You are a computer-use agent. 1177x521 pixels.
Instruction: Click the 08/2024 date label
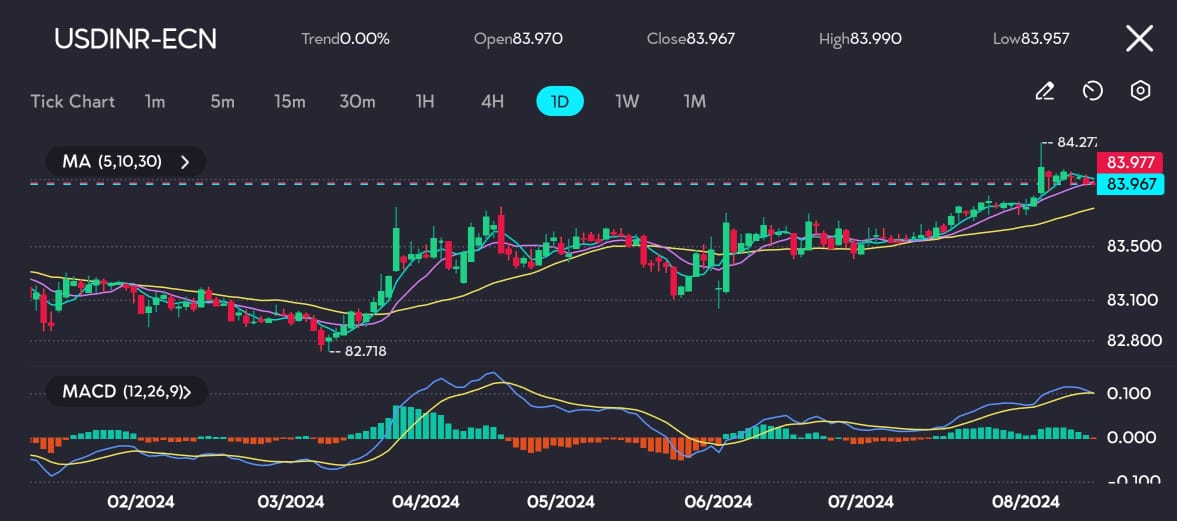[x=1028, y=501]
